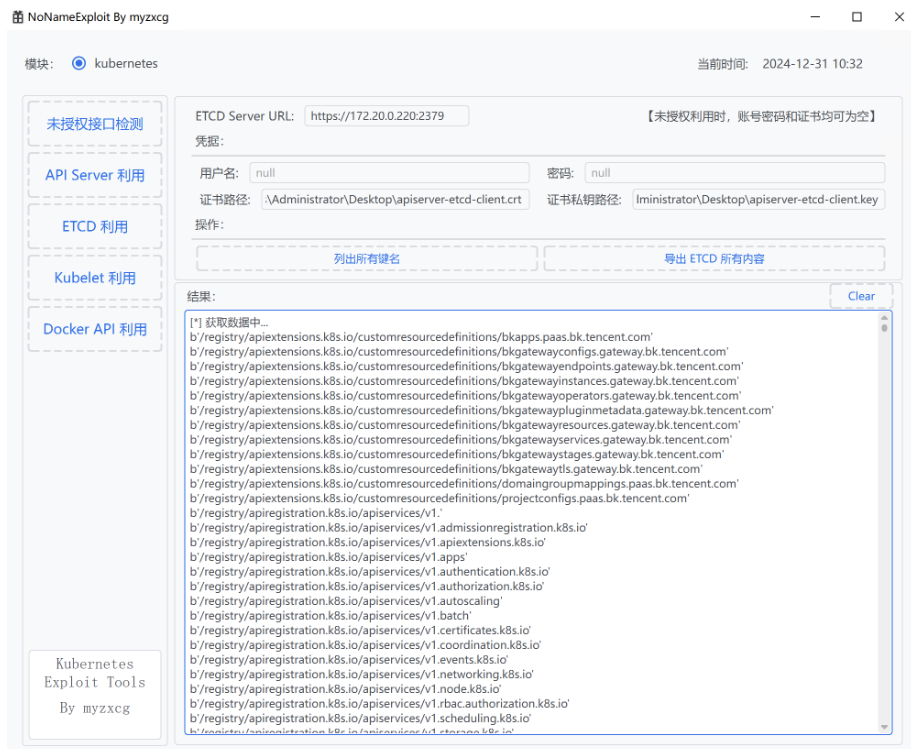Select the v1.authorization.k8s.io line
Image resolution: width=911 pixels, height=749 pixels.
(x=367, y=586)
